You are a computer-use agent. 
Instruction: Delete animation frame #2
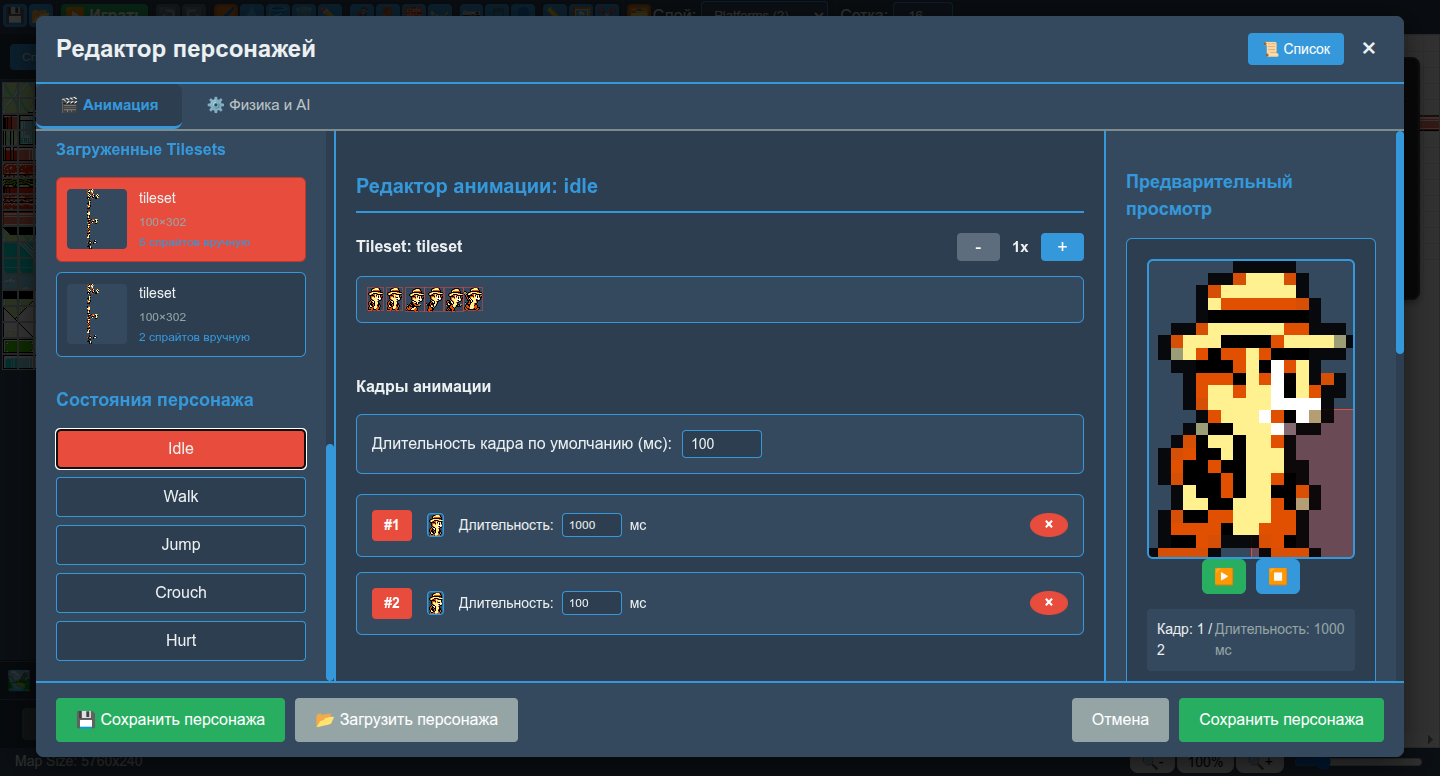(x=1049, y=603)
